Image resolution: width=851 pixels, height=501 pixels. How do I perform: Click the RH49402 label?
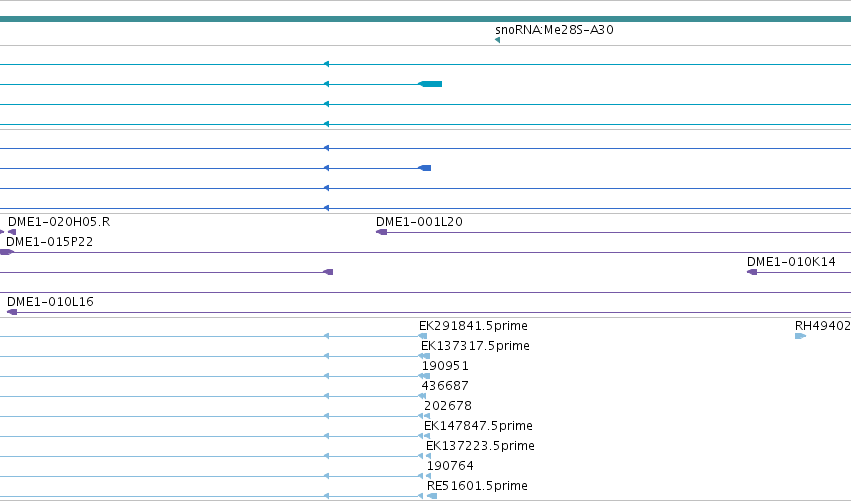pyautogui.click(x=822, y=326)
